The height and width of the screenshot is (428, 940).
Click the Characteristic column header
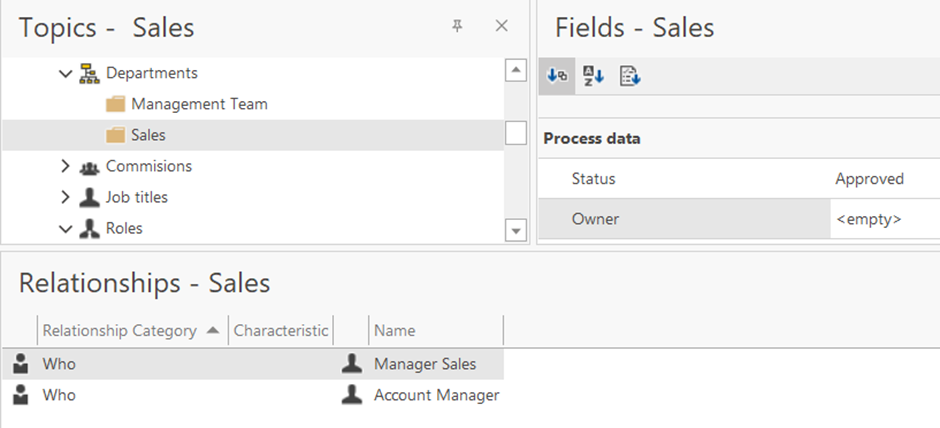(x=281, y=330)
